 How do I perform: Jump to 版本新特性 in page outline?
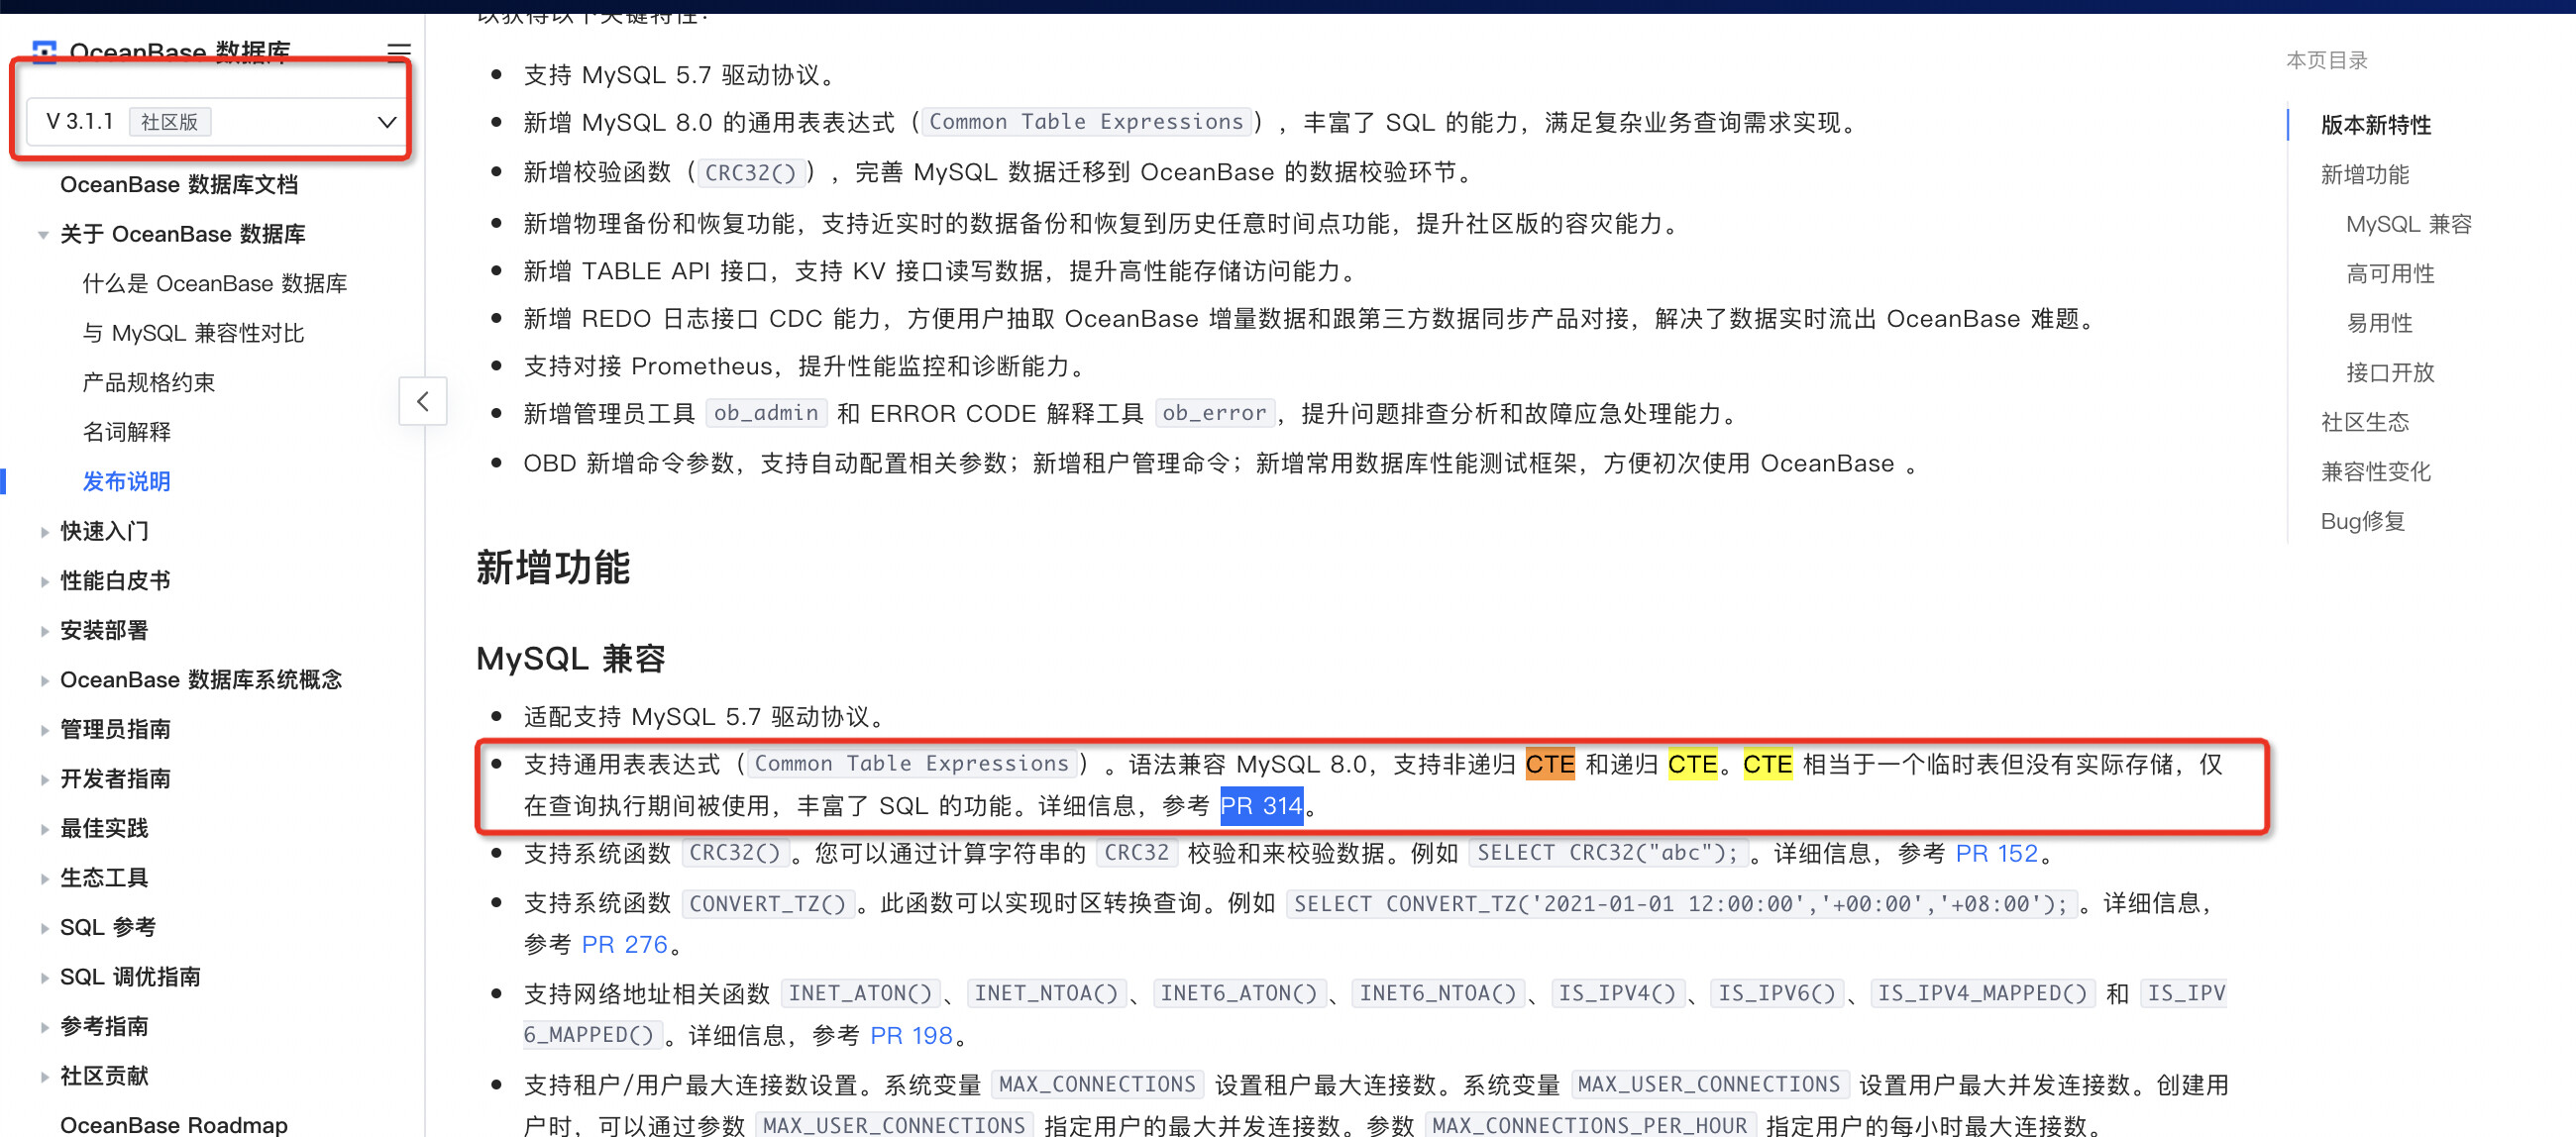(x=2375, y=125)
